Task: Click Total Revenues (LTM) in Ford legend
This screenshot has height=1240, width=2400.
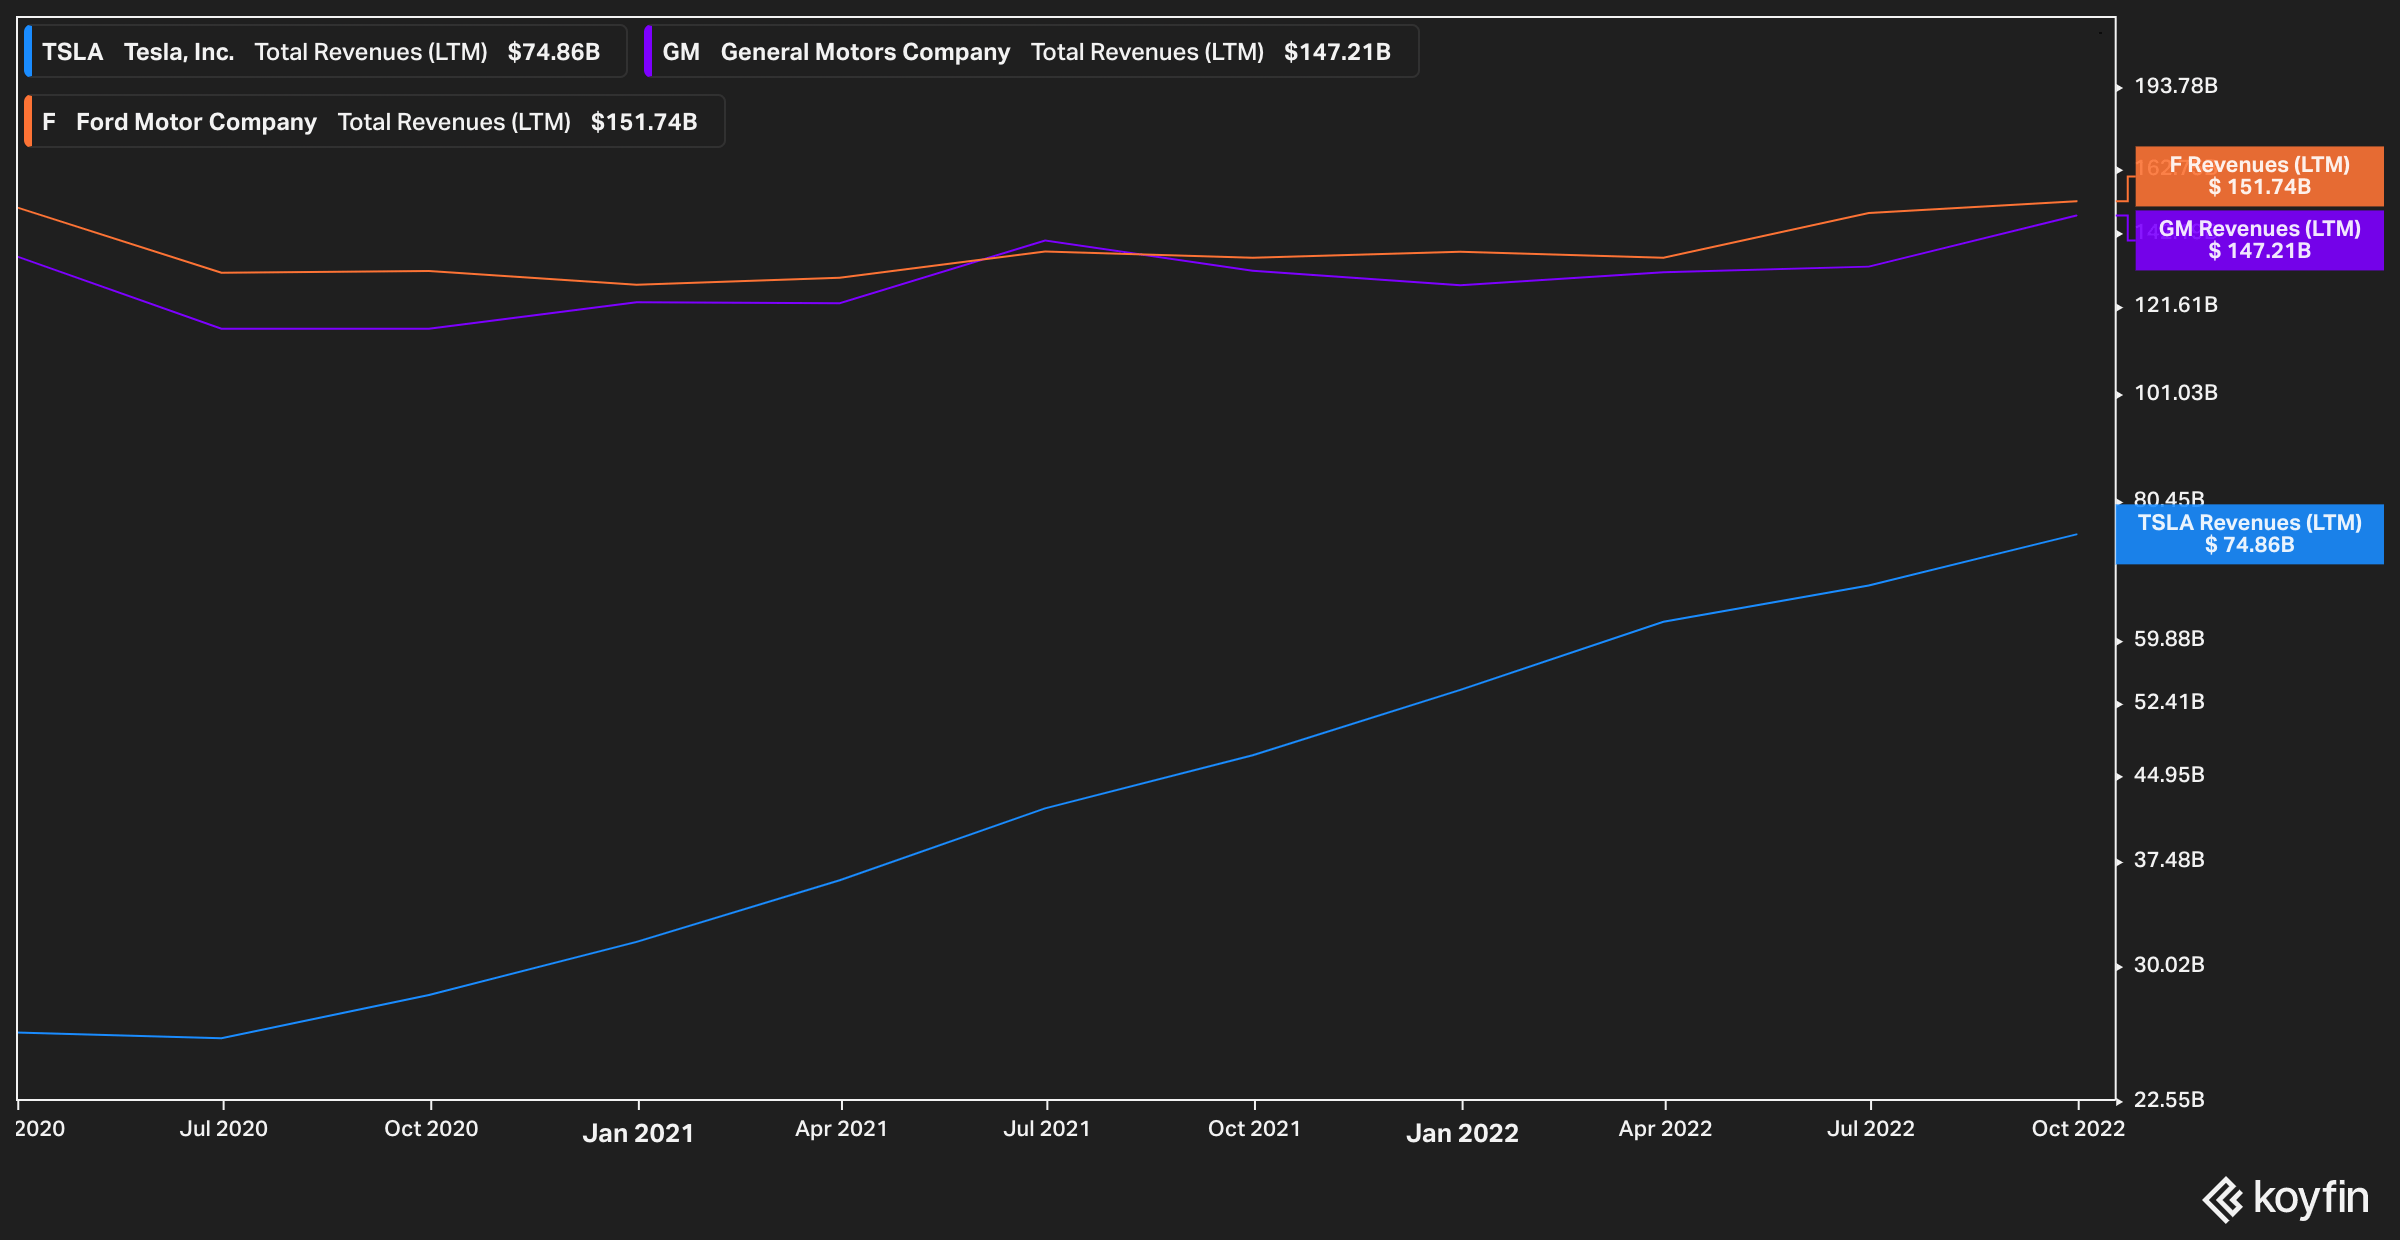Action: click(454, 122)
